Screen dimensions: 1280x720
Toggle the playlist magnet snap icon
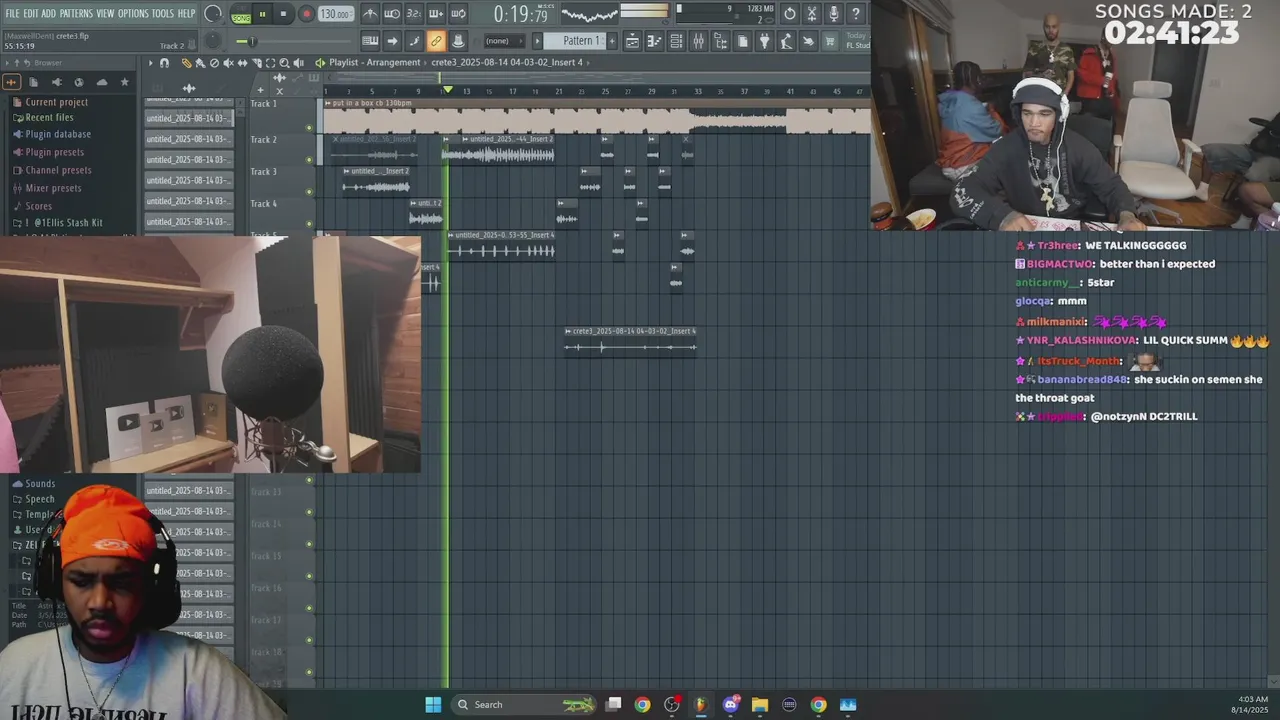[x=165, y=63]
